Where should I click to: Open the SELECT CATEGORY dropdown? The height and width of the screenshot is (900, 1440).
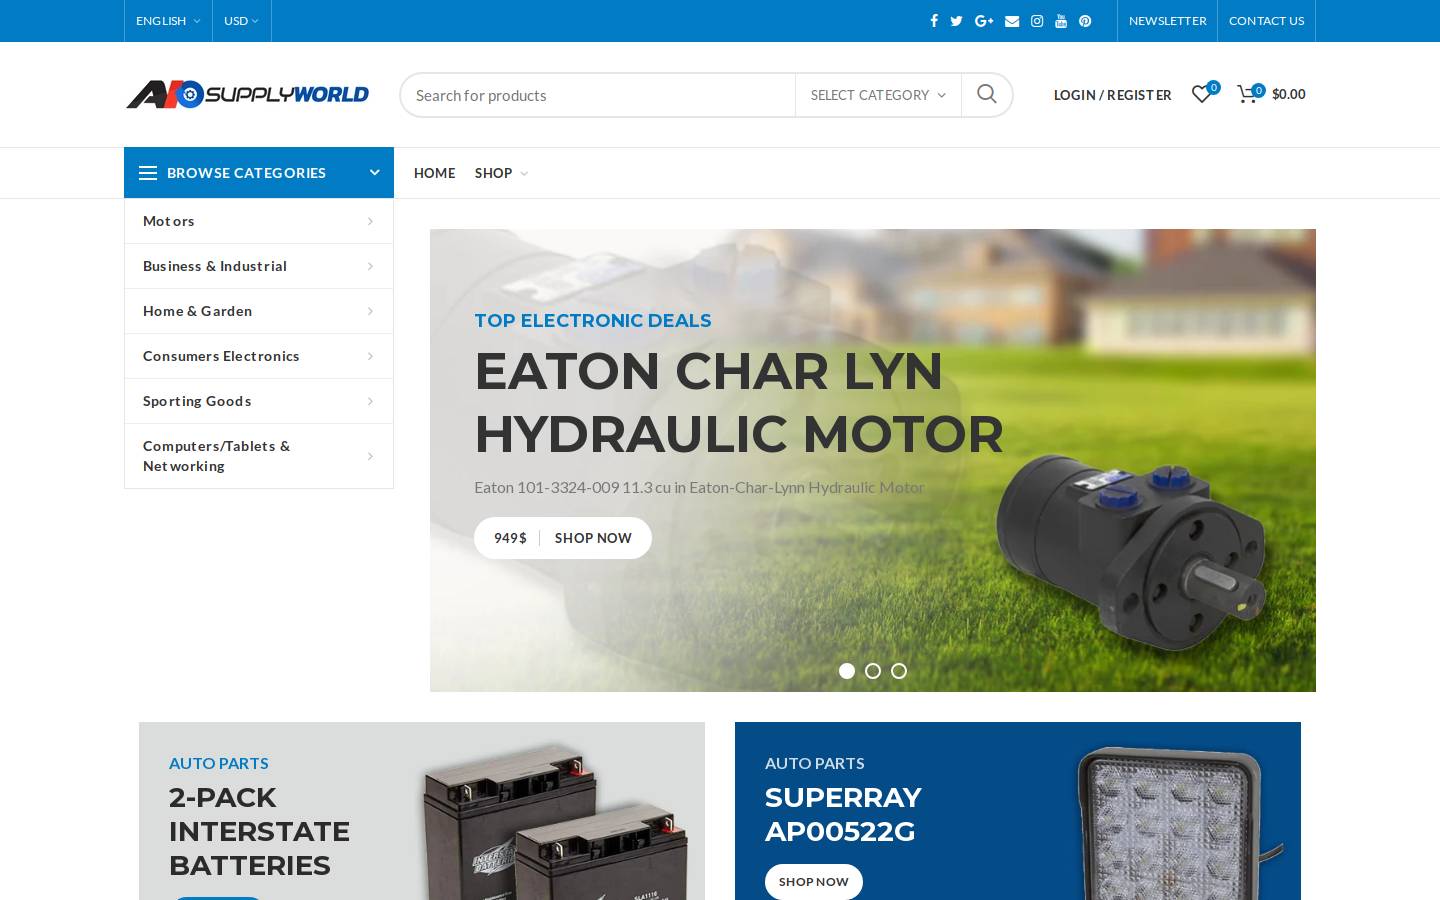click(x=878, y=95)
